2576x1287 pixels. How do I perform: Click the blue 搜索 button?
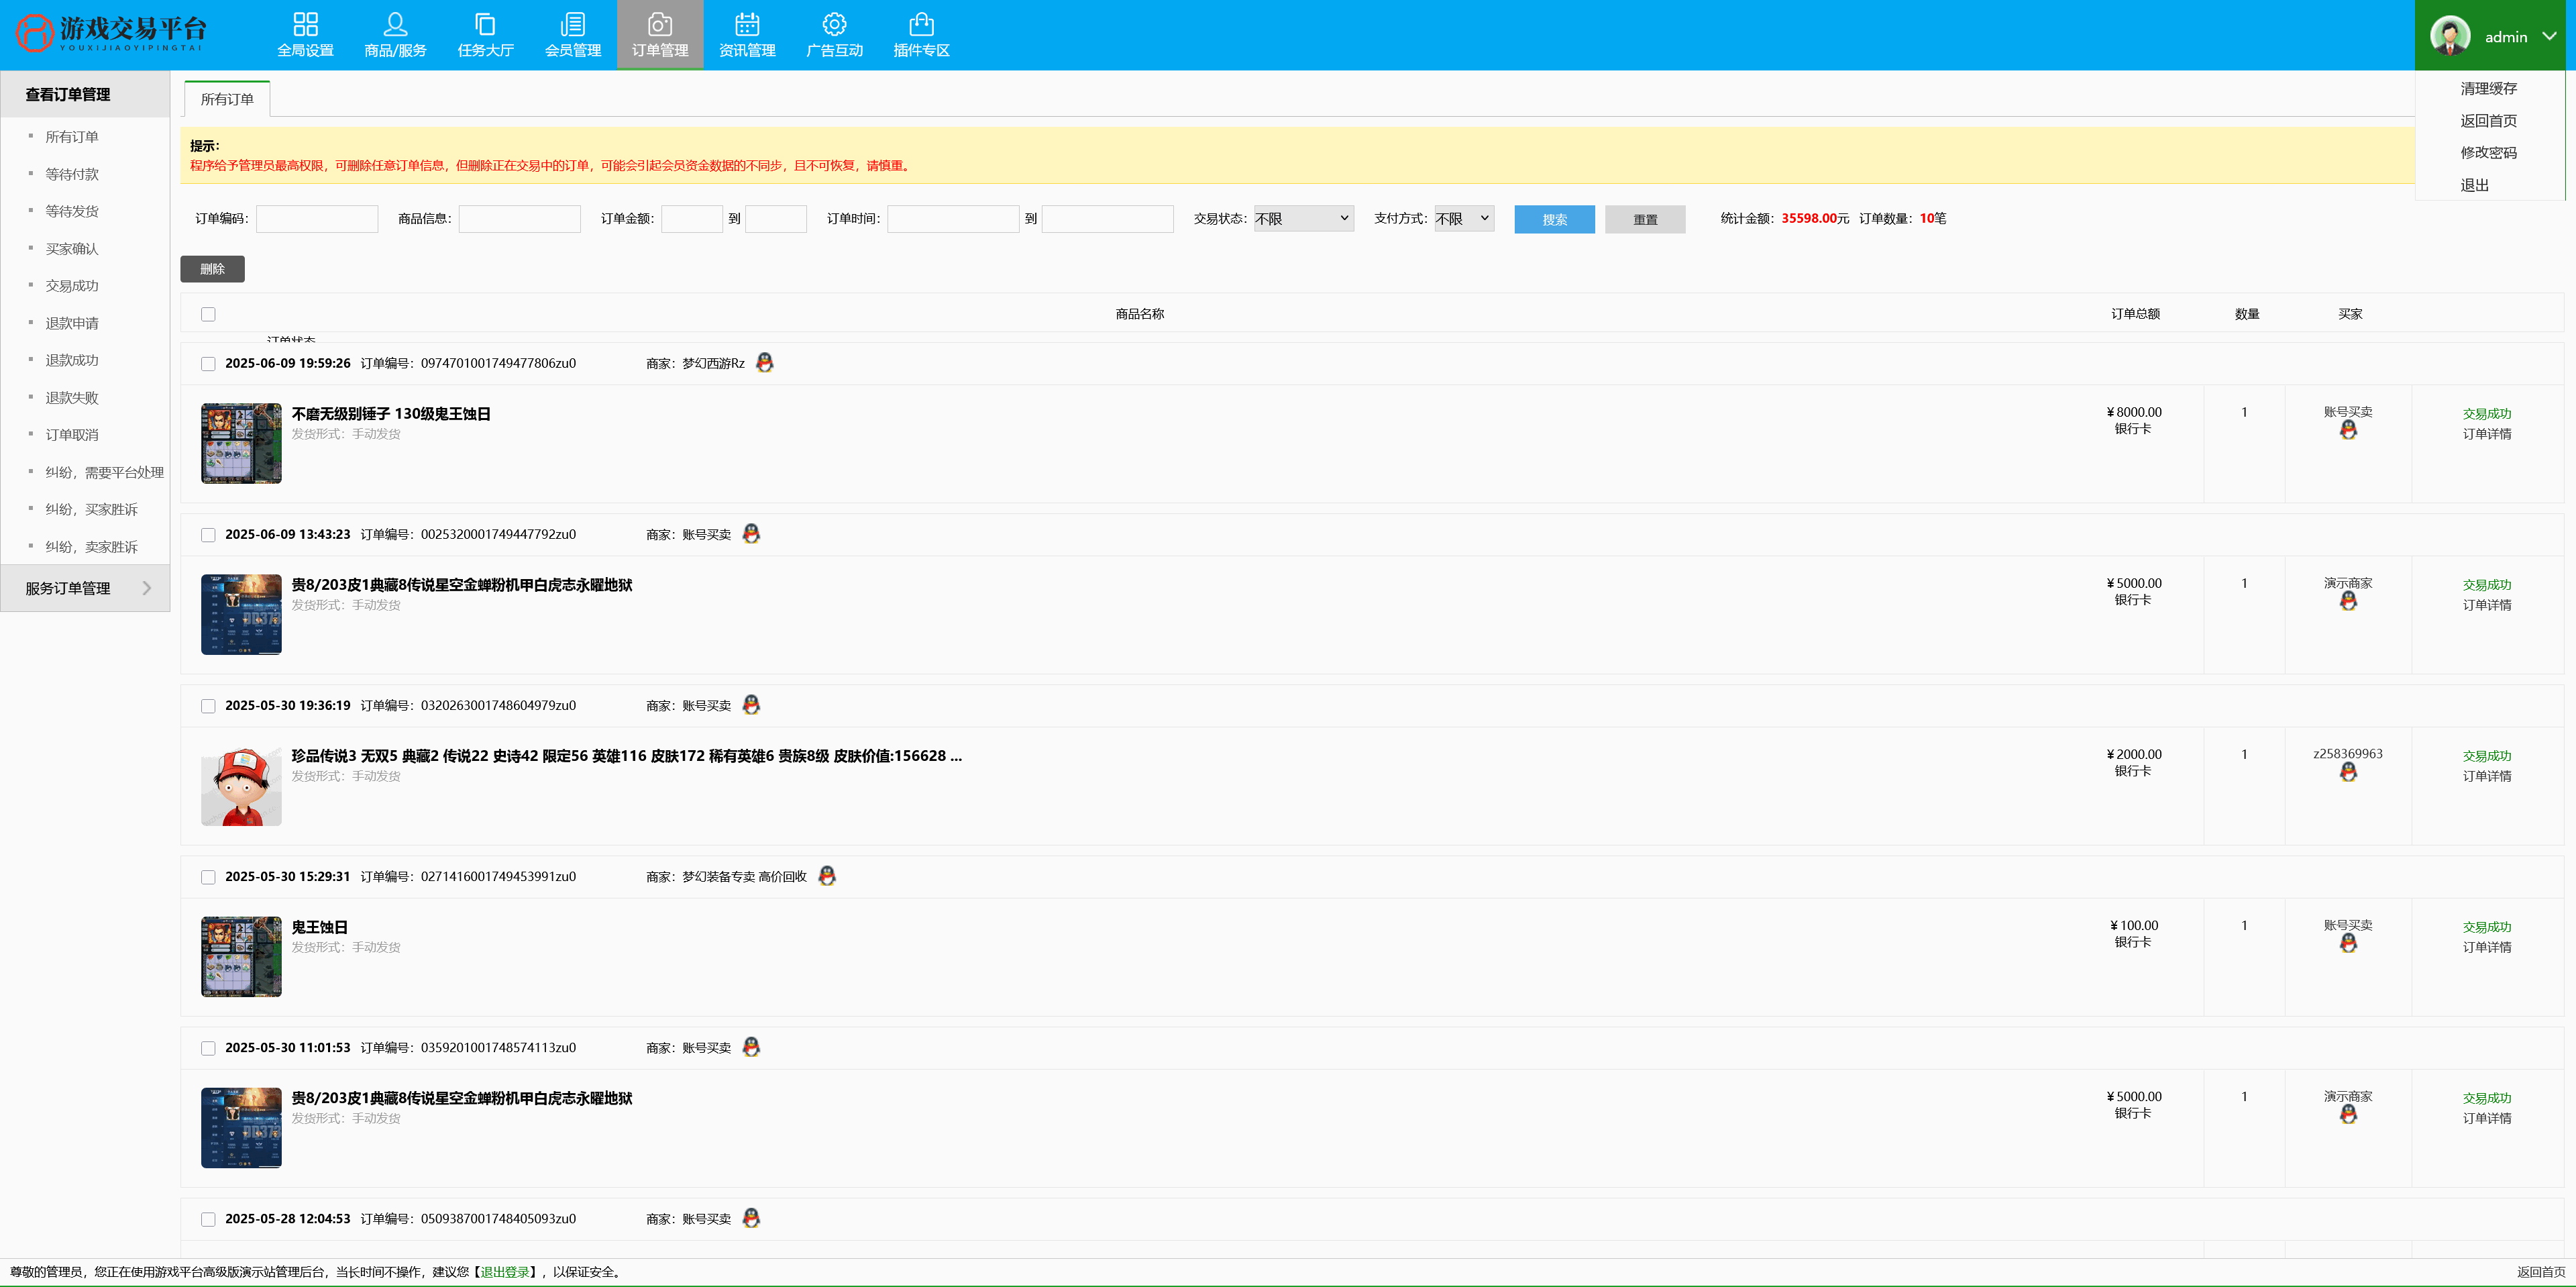pos(1554,219)
